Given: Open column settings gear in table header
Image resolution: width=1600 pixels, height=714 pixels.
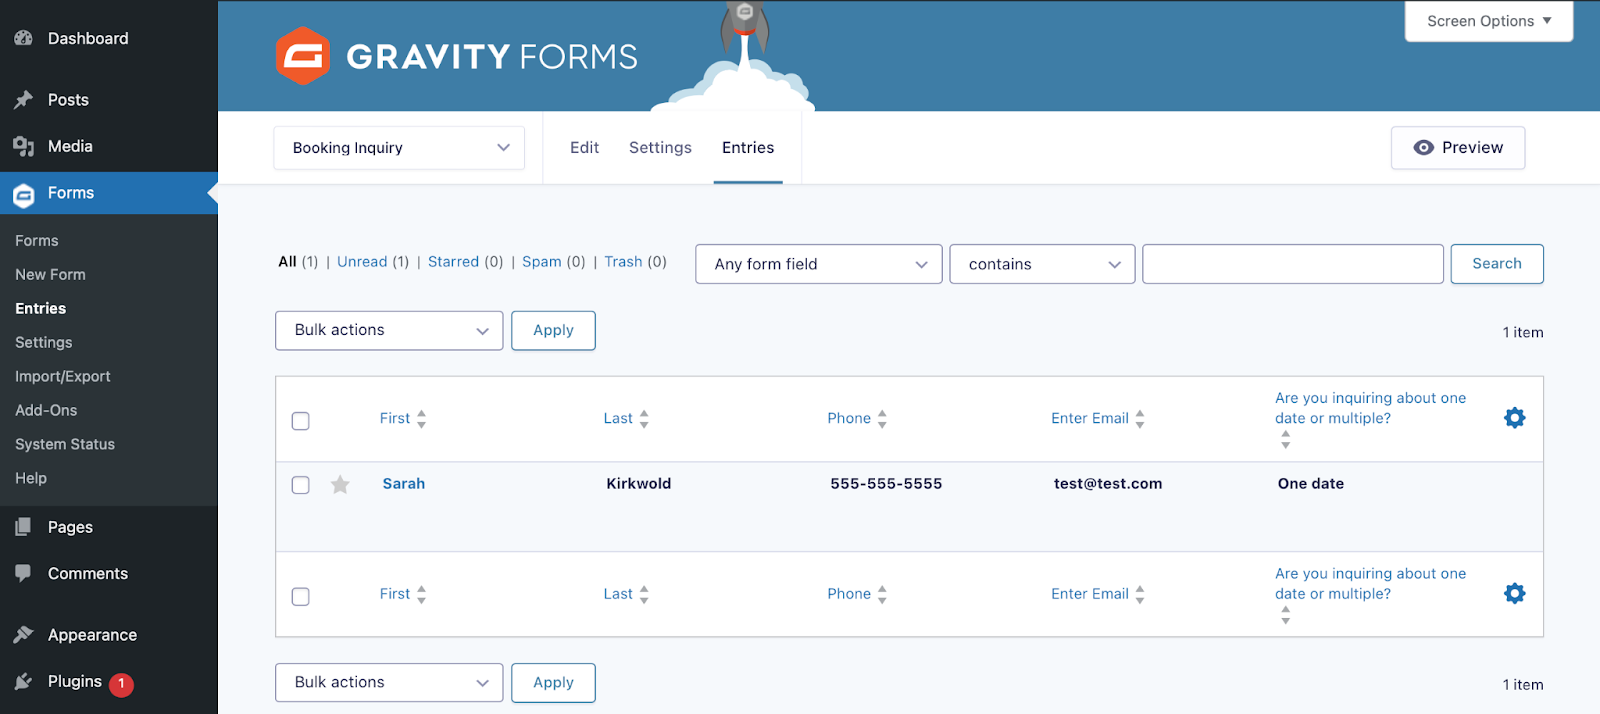Looking at the screenshot, I should pos(1515,418).
